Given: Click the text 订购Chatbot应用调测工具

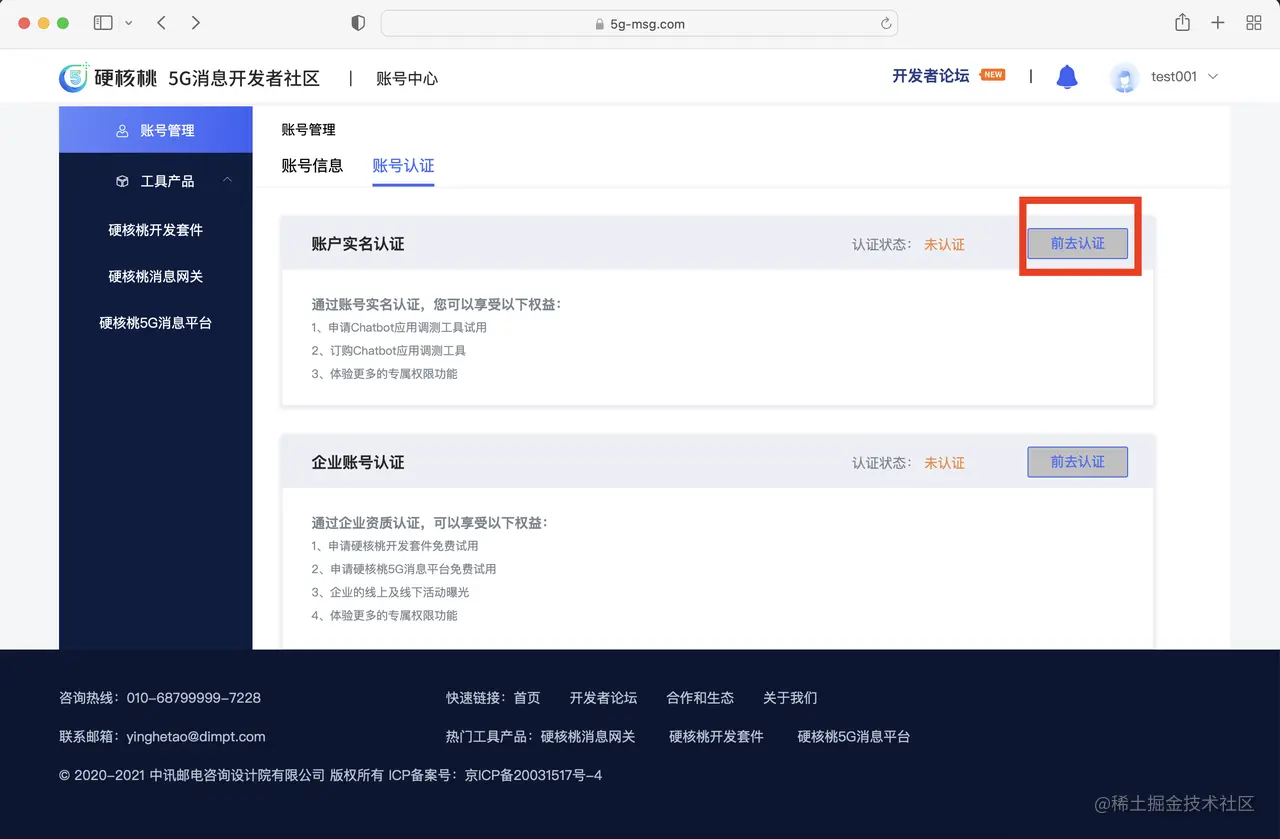Looking at the screenshot, I should 397,351.
